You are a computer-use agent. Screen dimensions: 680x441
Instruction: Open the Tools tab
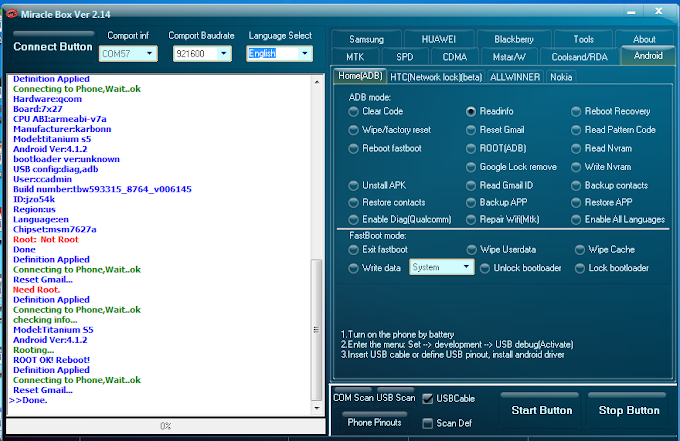click(584, 39)
